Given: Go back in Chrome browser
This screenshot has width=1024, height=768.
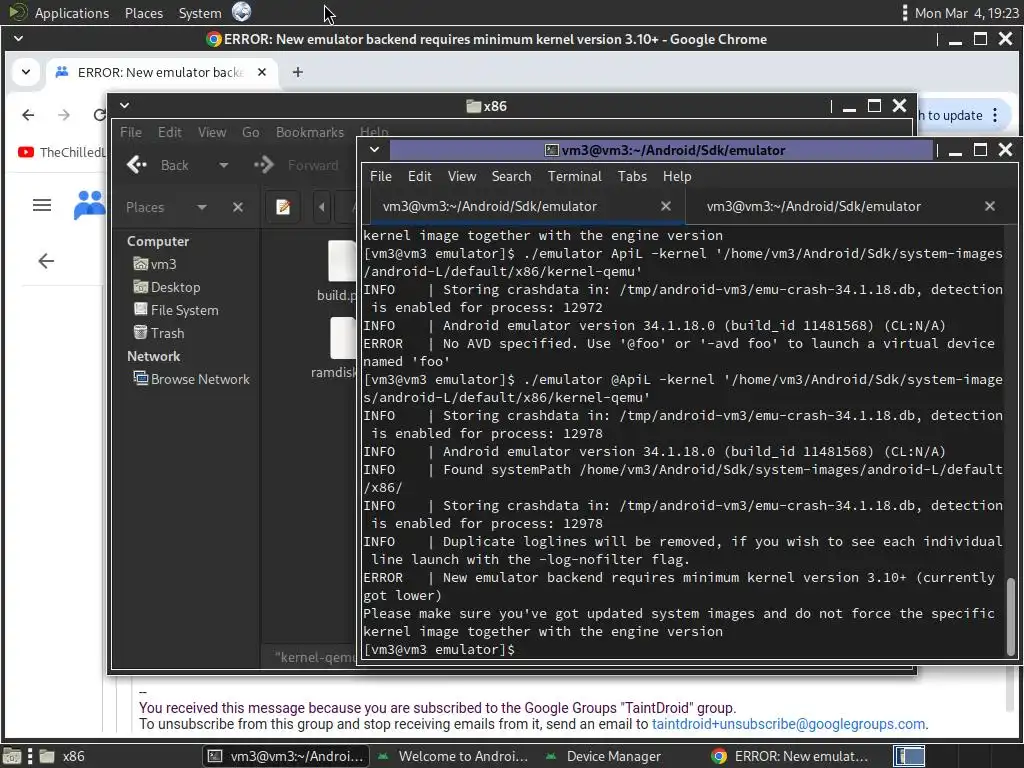Looking at the screenshot, I should coord(28,115).
